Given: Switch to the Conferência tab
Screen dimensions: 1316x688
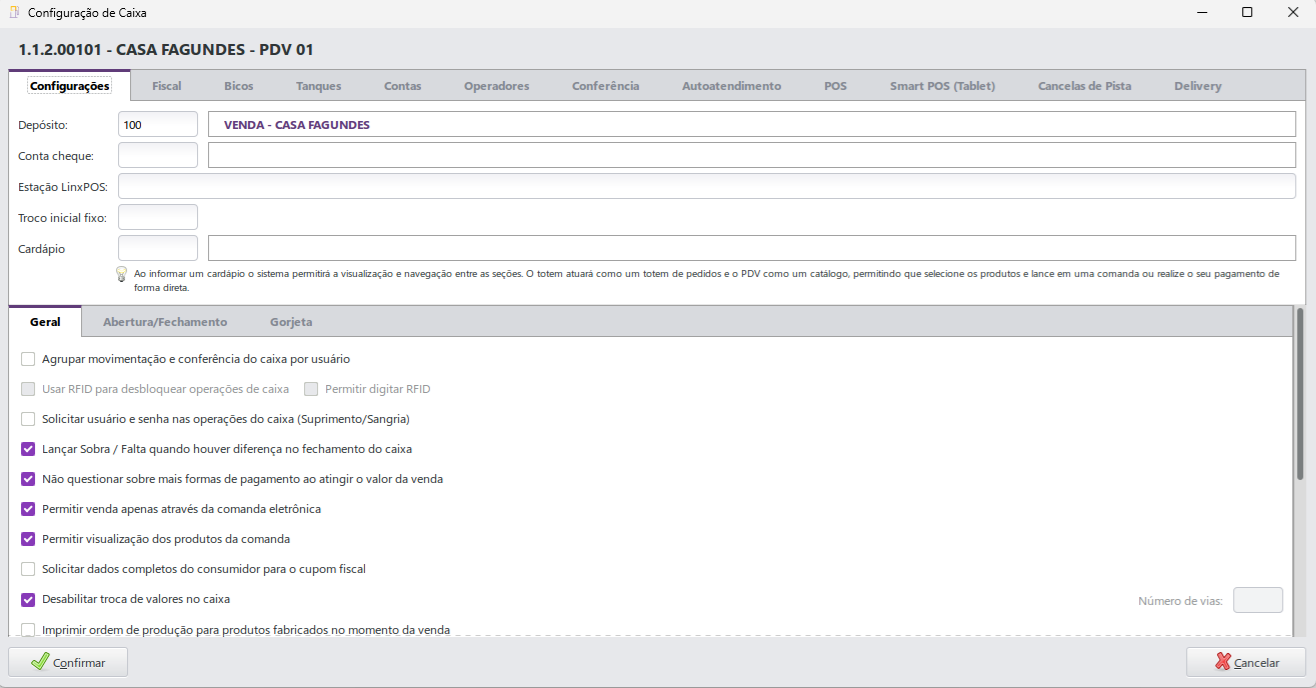Looking at the screenshot, I should pos(606,86).
